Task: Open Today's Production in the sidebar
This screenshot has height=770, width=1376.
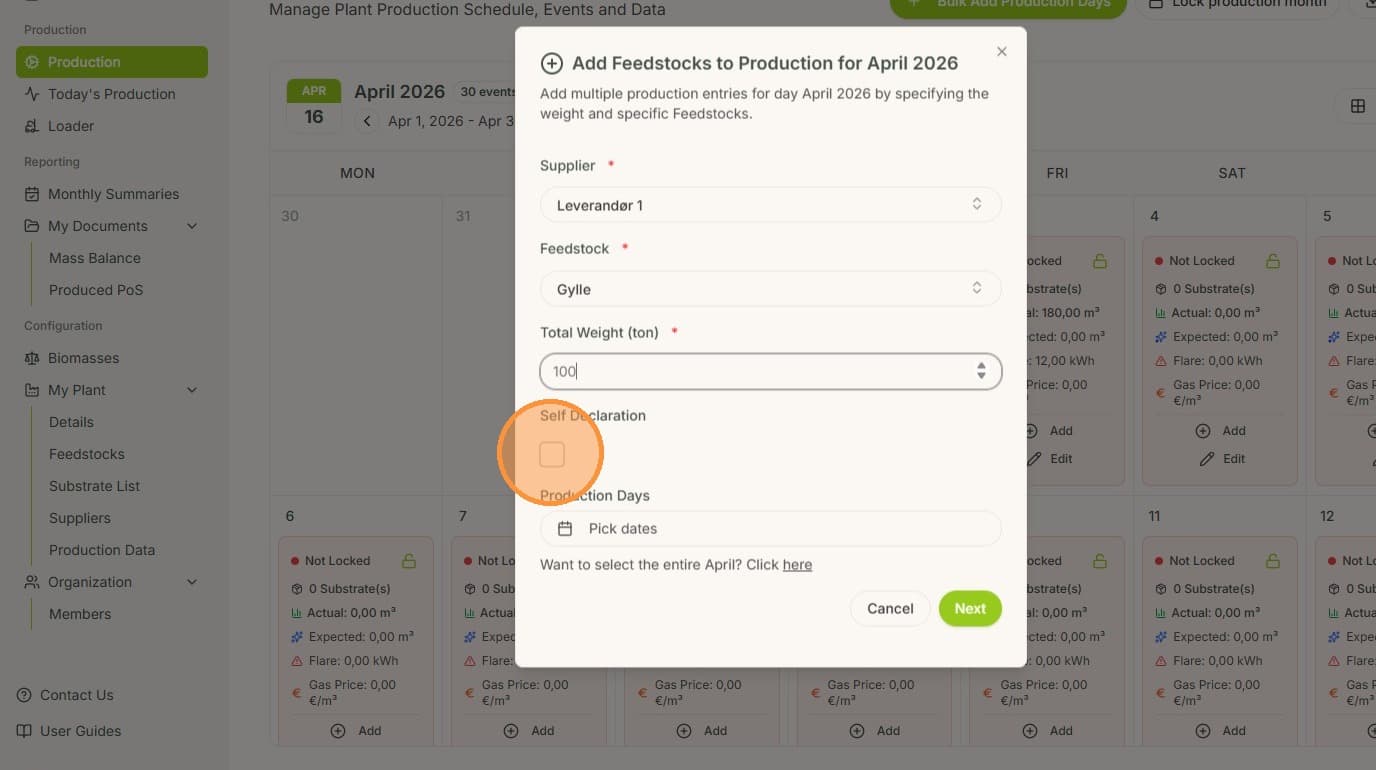Action: point(112,94)
